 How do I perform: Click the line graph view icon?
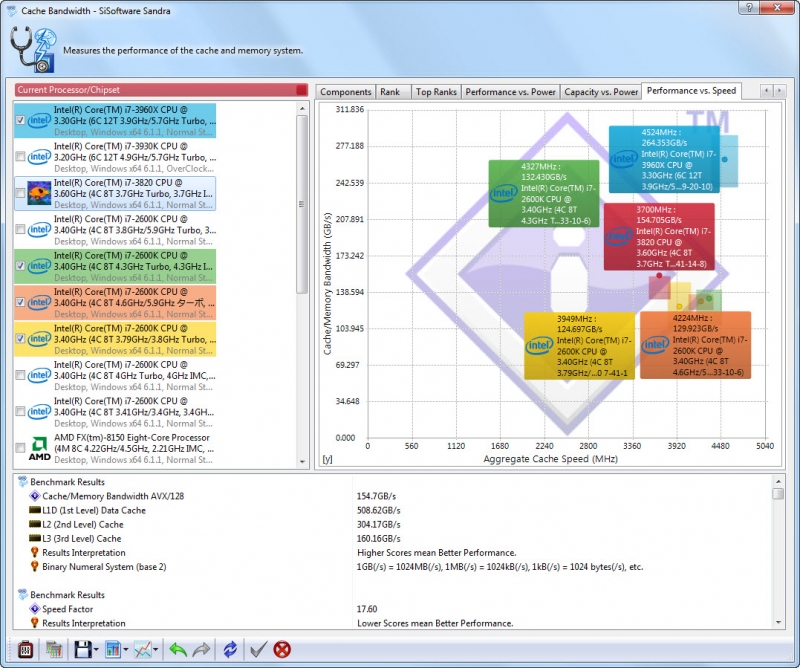[142, 650]
